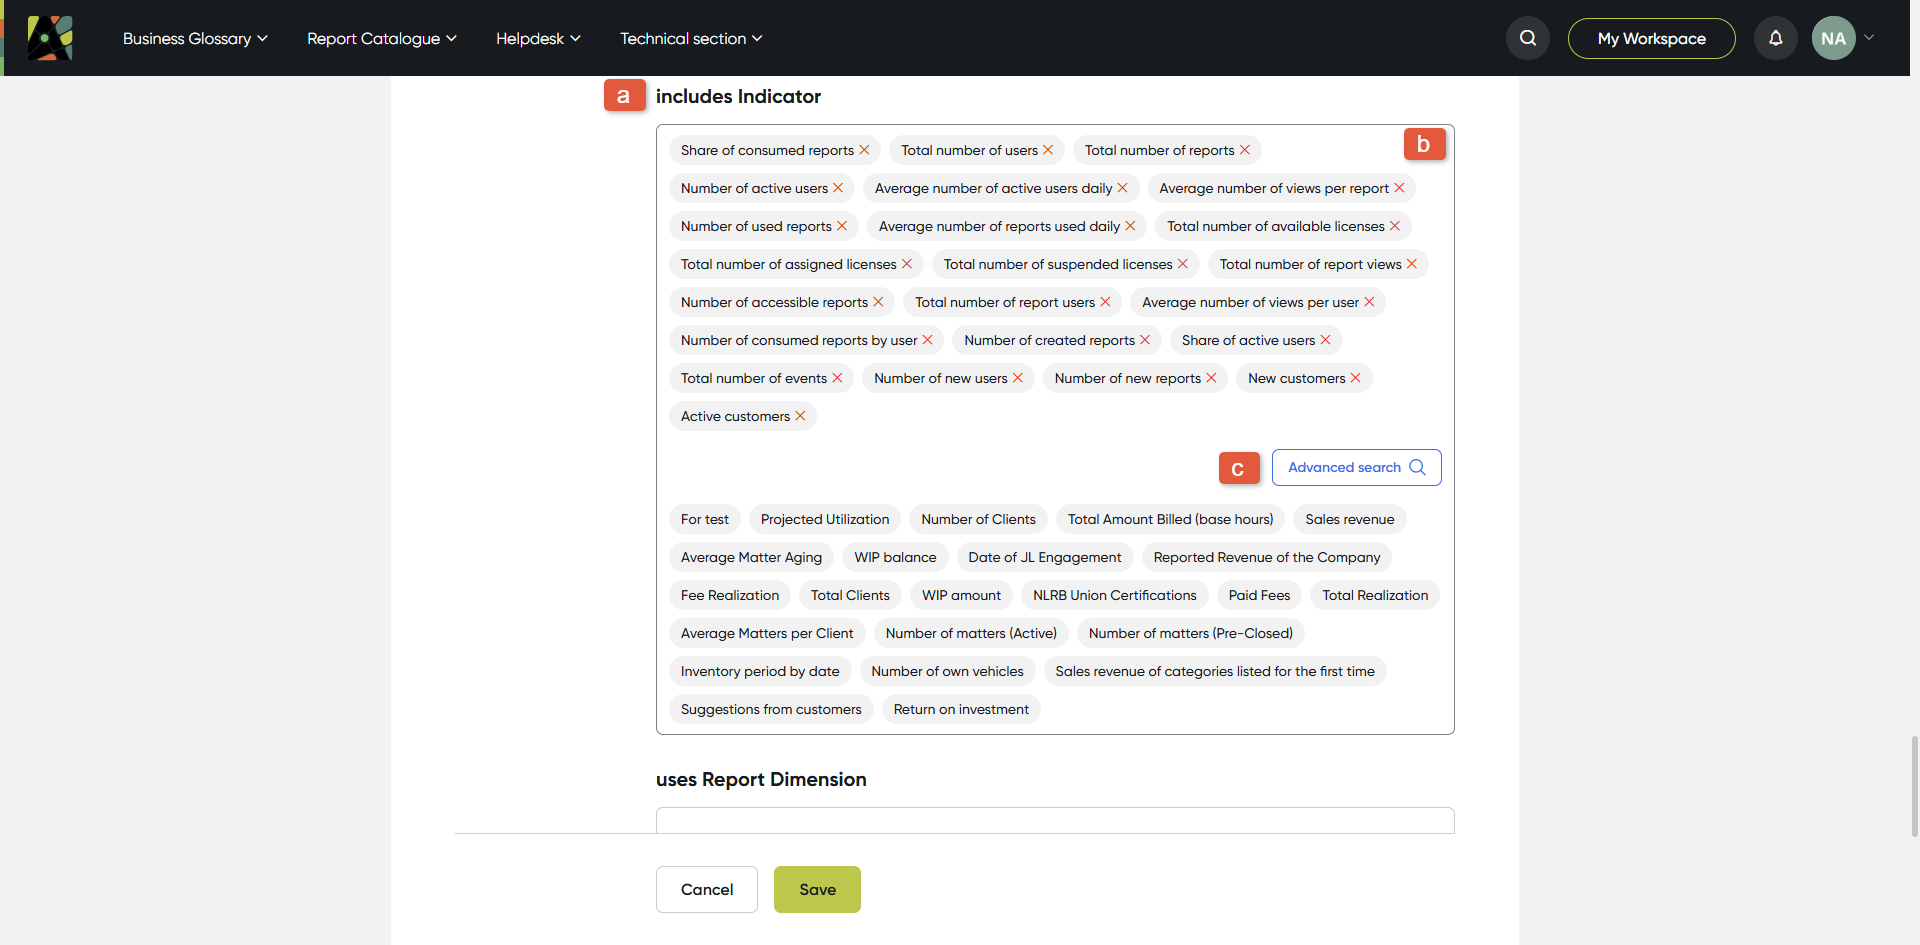Image resolution: width=1920 pixels, height=945 pixels.
Task: Remove 'Total number of reports' tag
Action: pos(1245,150)
